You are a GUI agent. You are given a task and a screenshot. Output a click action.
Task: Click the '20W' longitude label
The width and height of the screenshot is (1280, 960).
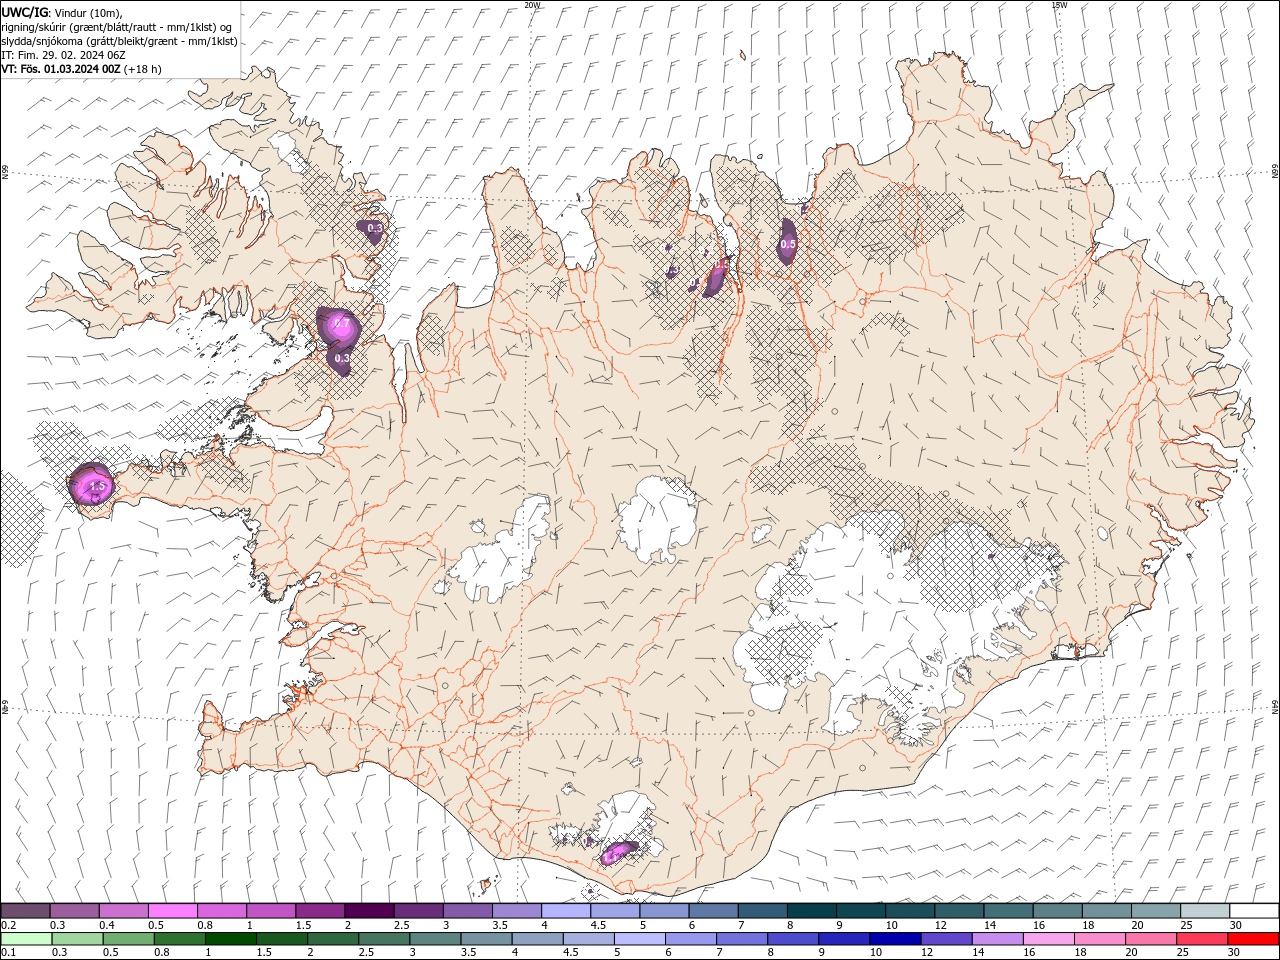tap(533, 5)
